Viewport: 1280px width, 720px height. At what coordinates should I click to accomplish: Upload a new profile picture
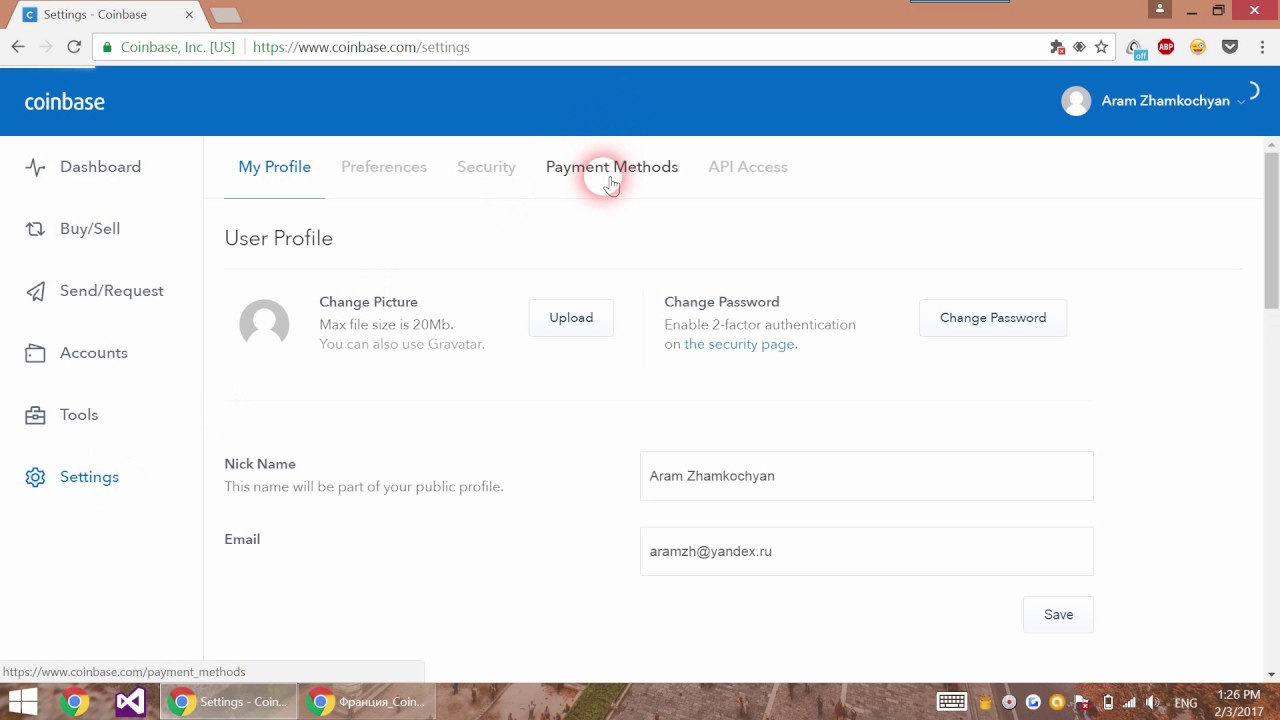point(571,318)
